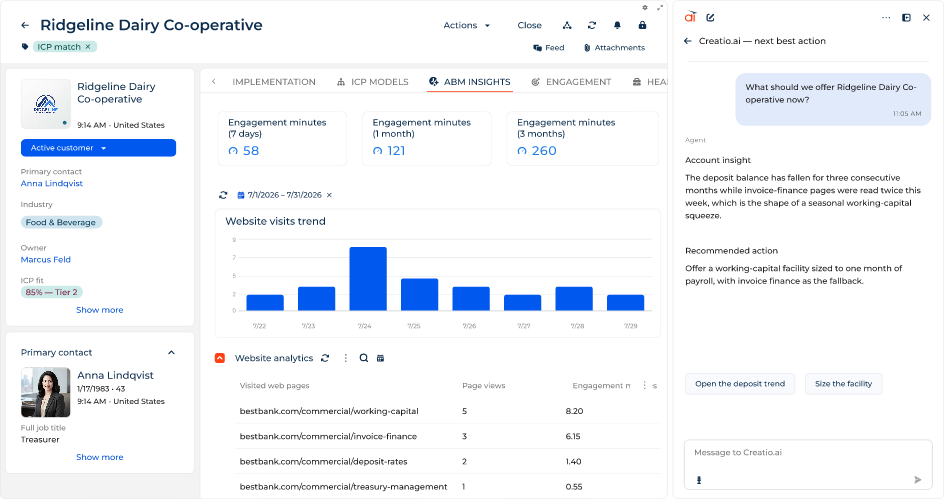
Task: Click the Anna Lindqvist primary contact link
Action: (52, 184)
